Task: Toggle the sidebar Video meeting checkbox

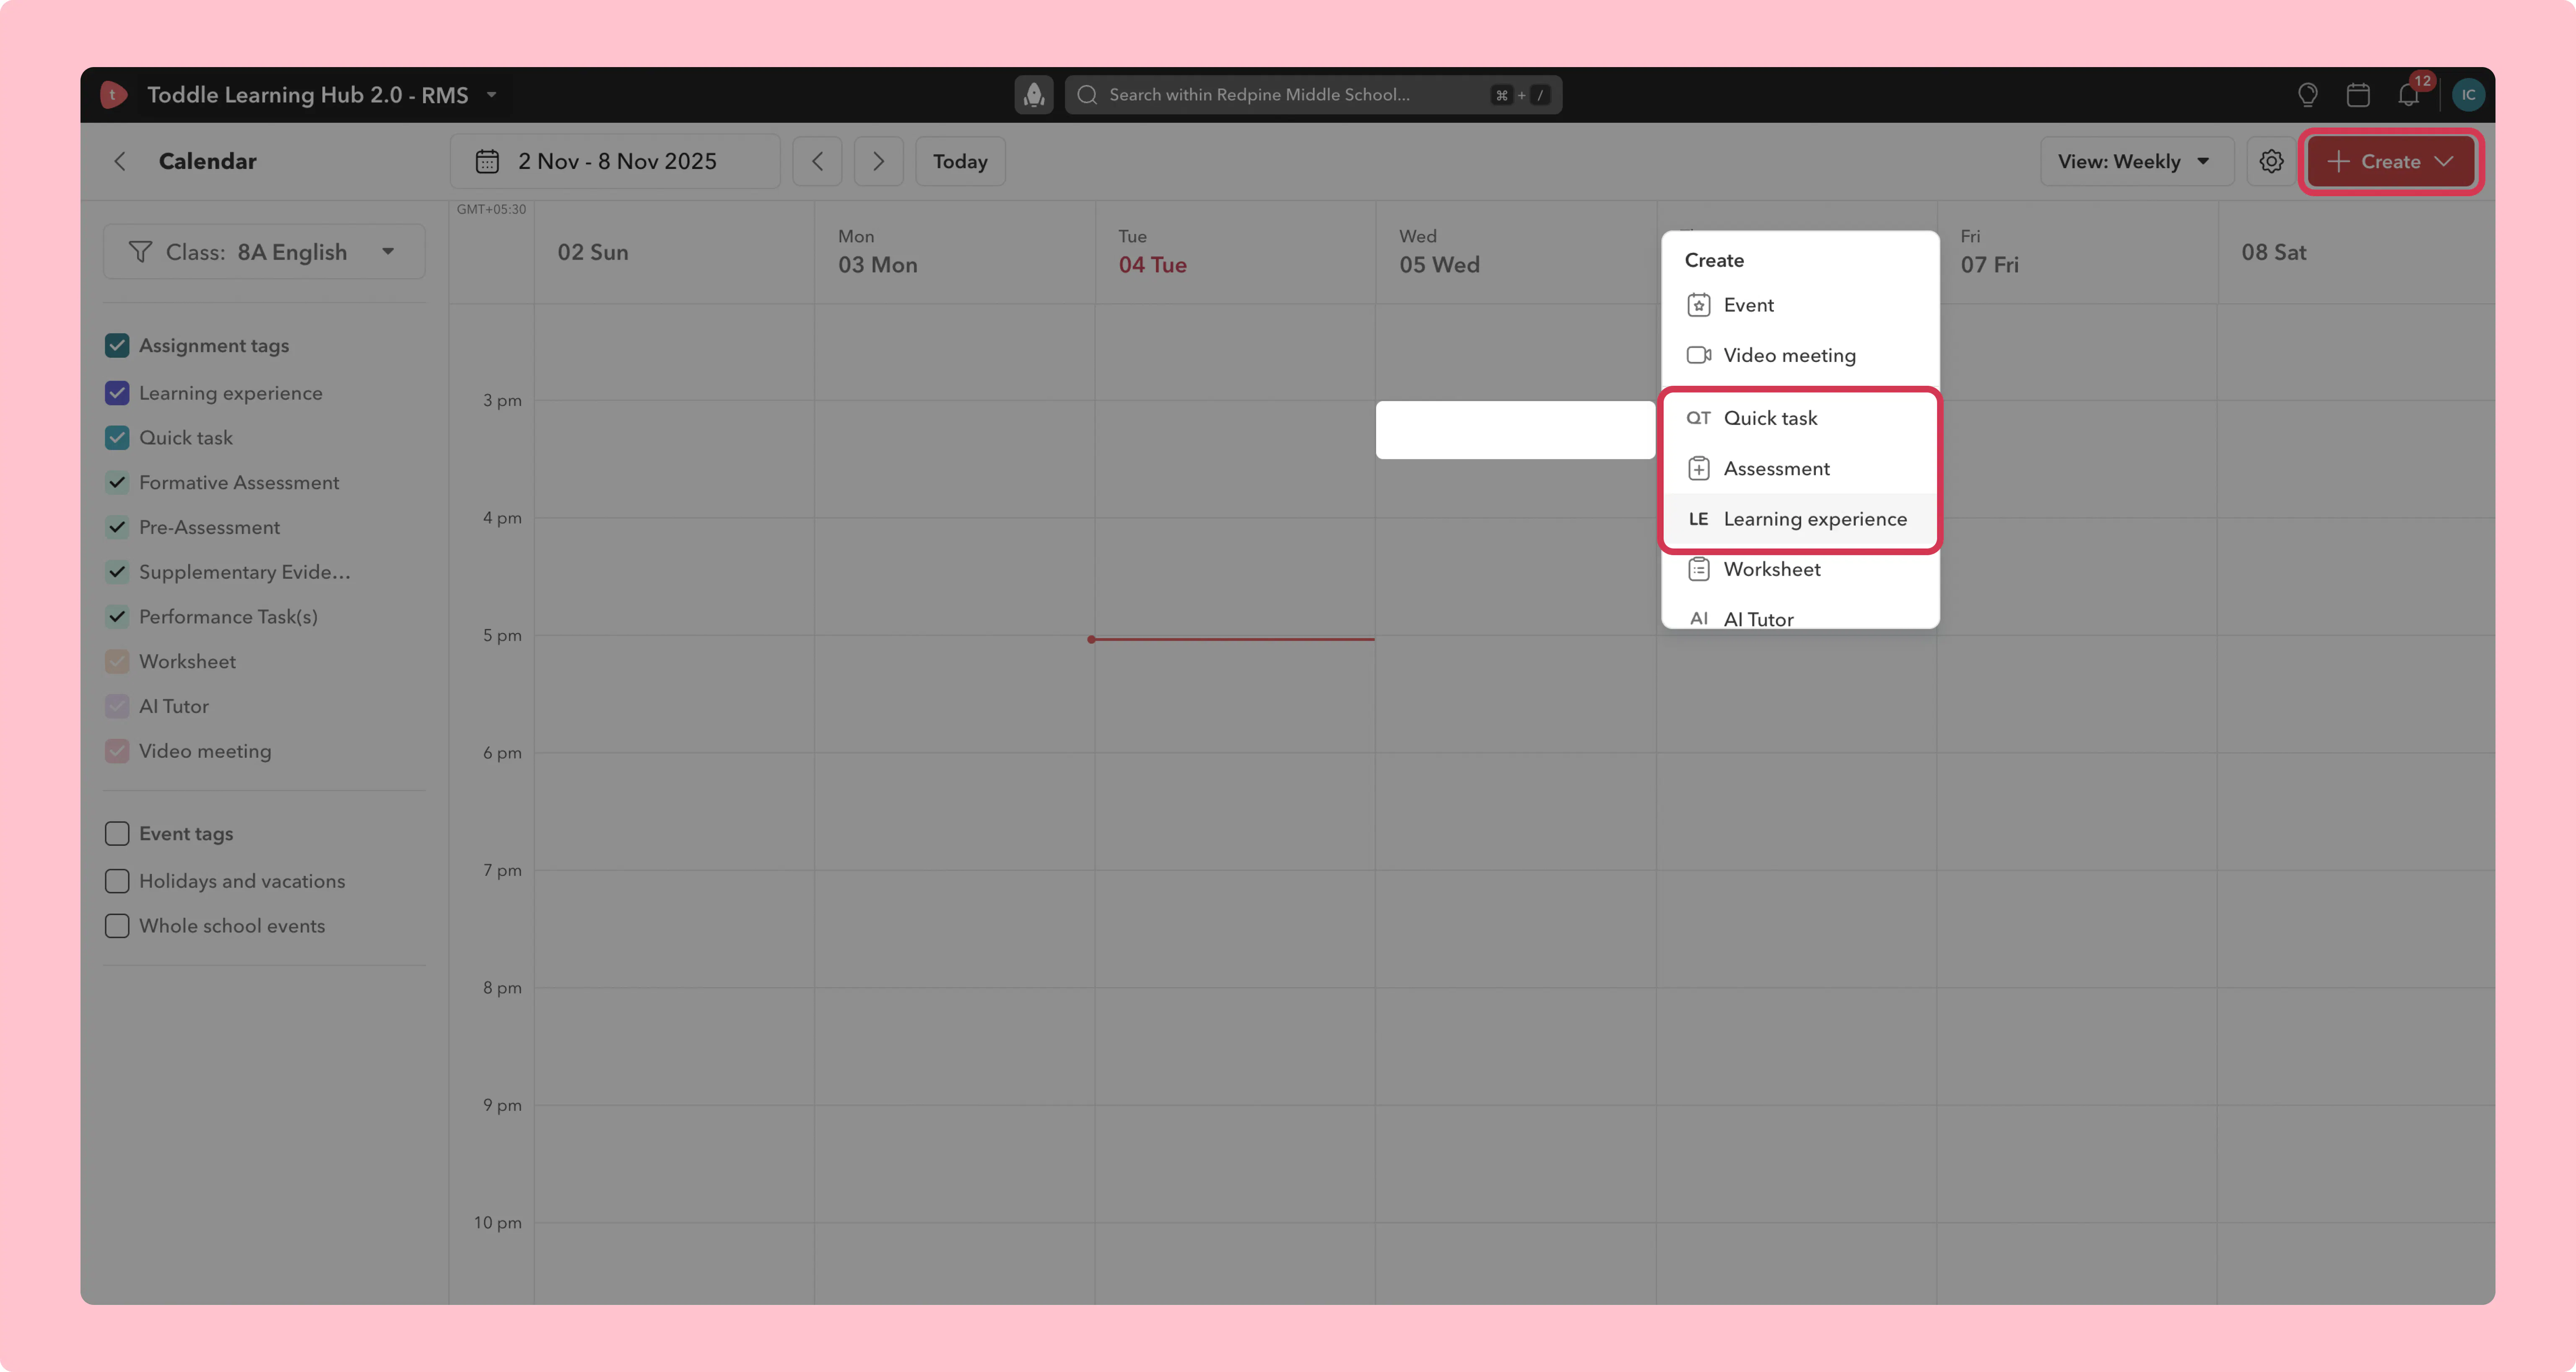Action: tap(117, 751)
